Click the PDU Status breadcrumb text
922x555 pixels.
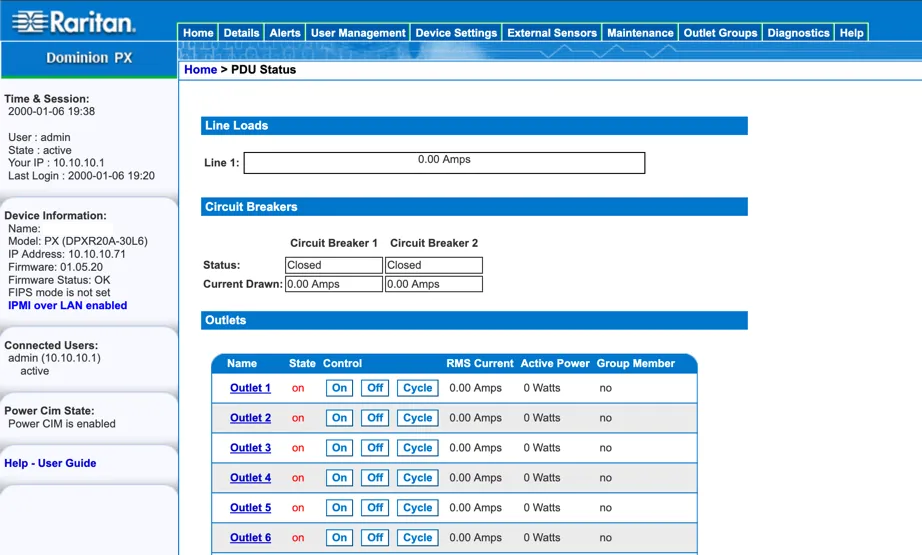(263, 69)
